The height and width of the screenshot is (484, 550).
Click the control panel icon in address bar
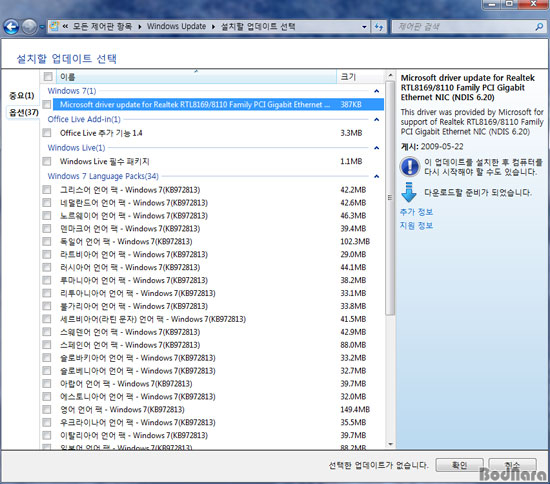tap(54, 26)
